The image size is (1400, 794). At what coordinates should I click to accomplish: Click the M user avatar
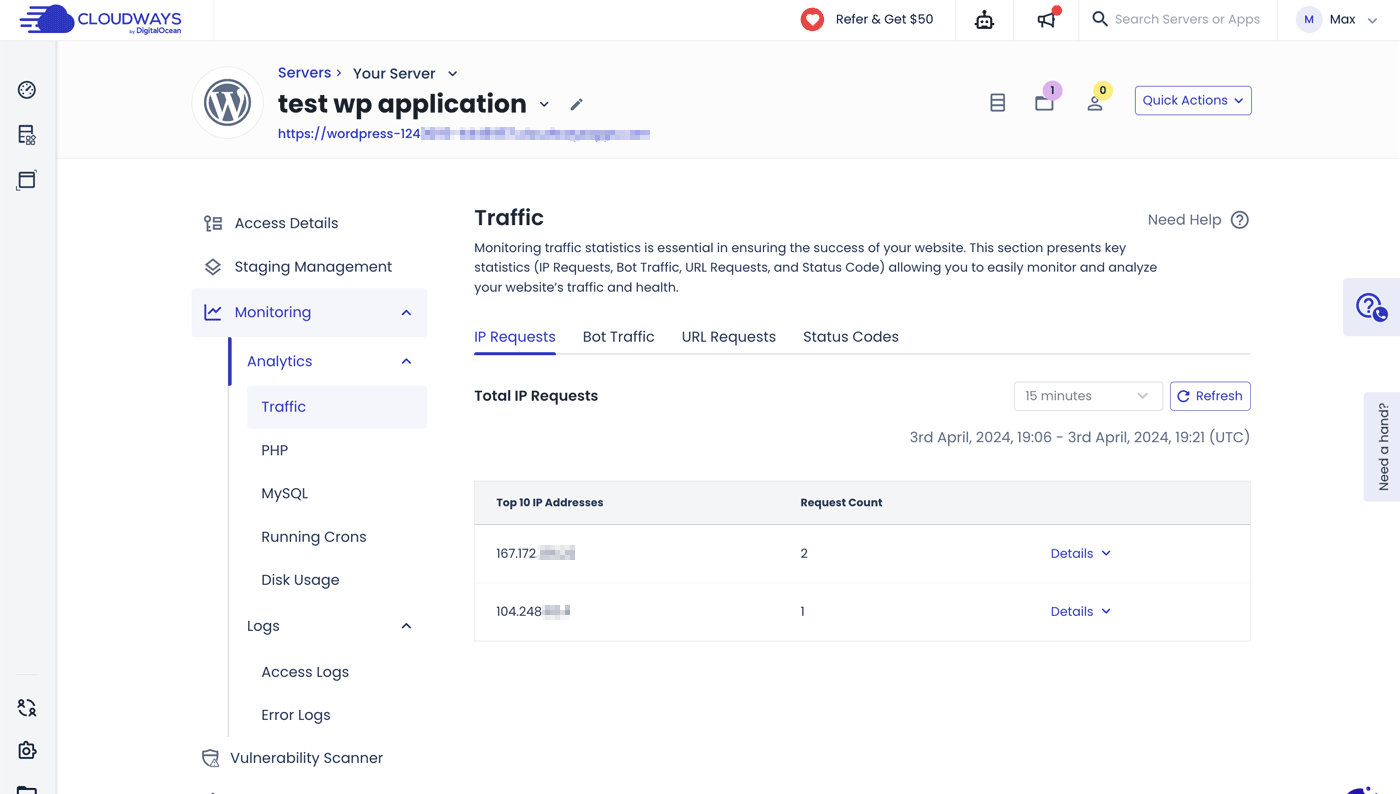click(x=1309, y=19)
